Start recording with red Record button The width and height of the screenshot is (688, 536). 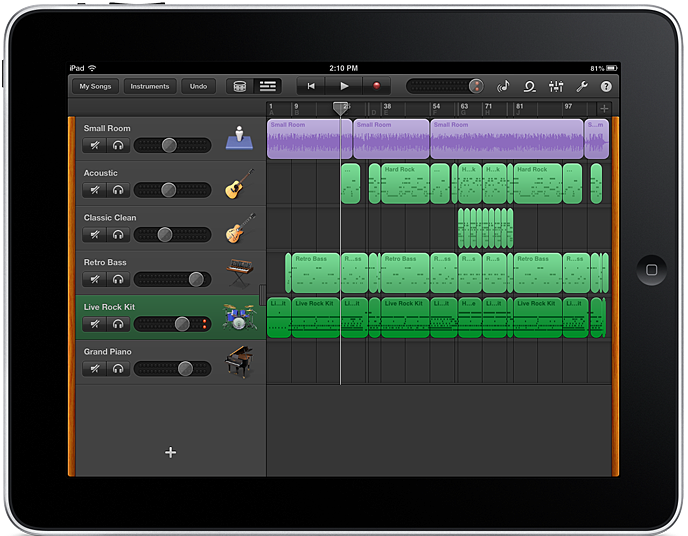[x=376, y=86]
